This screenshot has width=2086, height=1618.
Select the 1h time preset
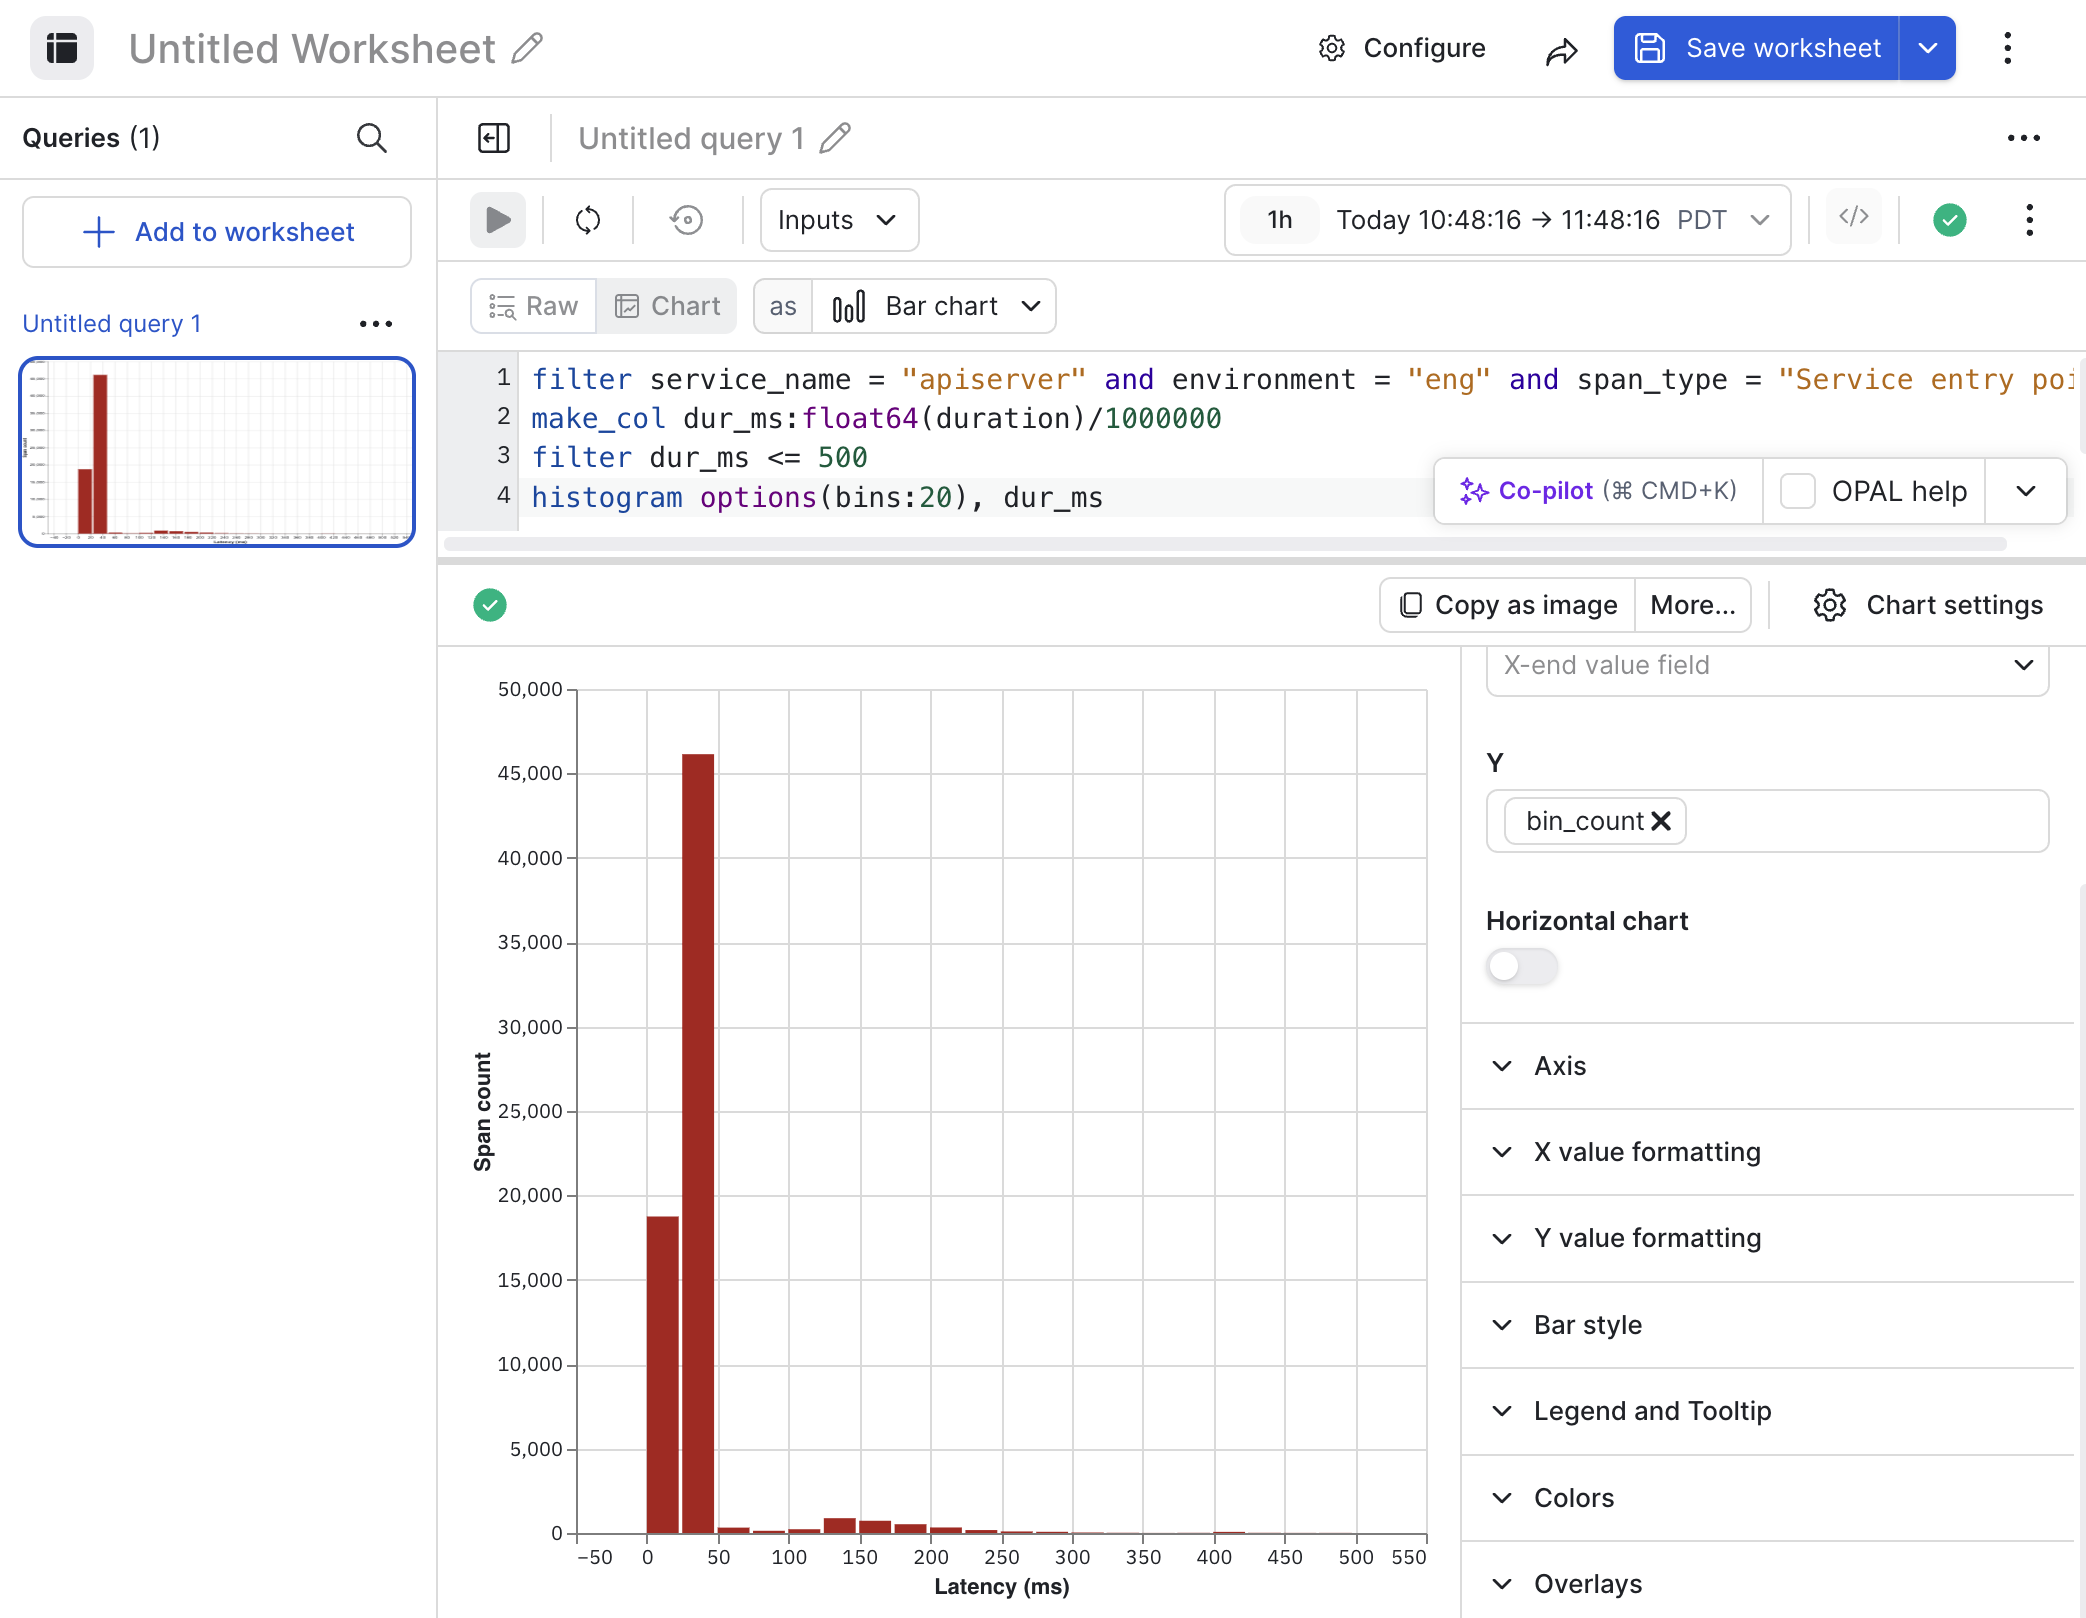pos(1280,220)
